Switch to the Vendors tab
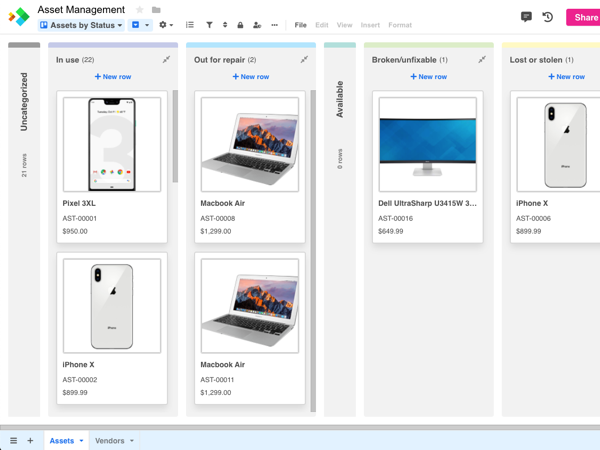The image size is (600, 450). (109, 441)
